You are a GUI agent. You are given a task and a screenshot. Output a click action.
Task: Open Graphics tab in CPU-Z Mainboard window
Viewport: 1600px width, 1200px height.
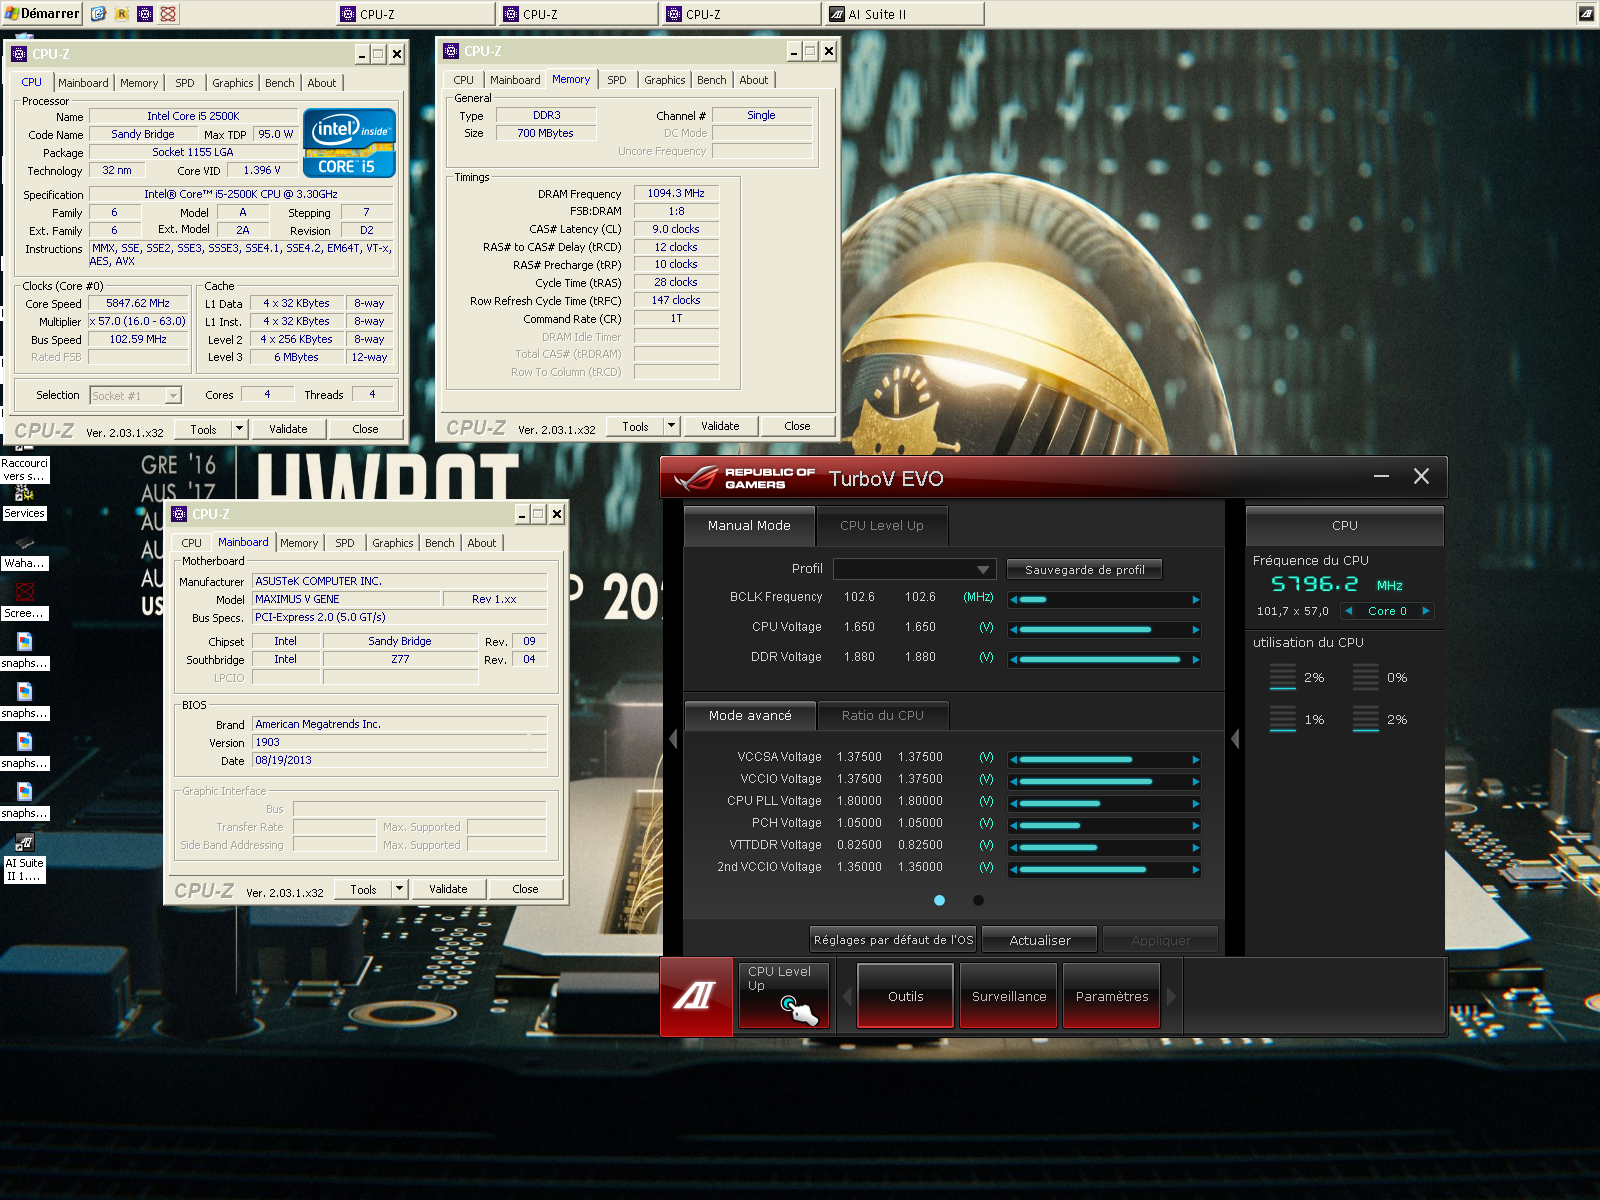pos(393,543)
